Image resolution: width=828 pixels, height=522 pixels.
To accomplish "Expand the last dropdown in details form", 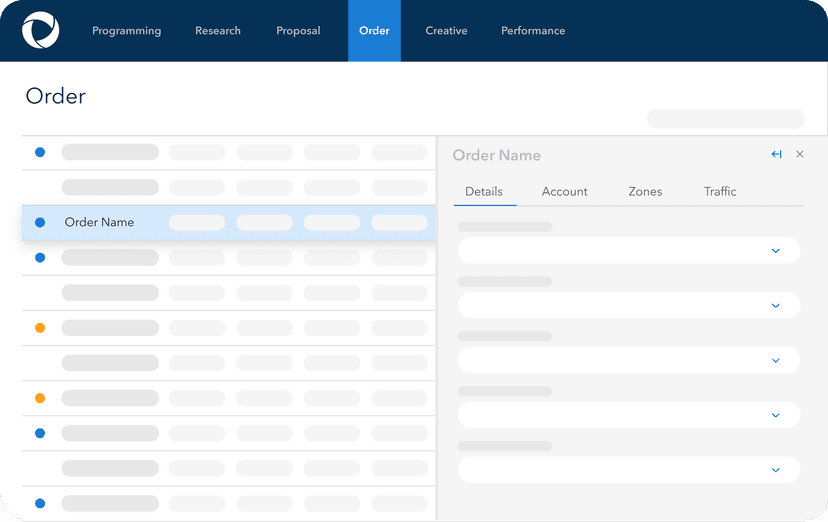I will pos(775,470).
